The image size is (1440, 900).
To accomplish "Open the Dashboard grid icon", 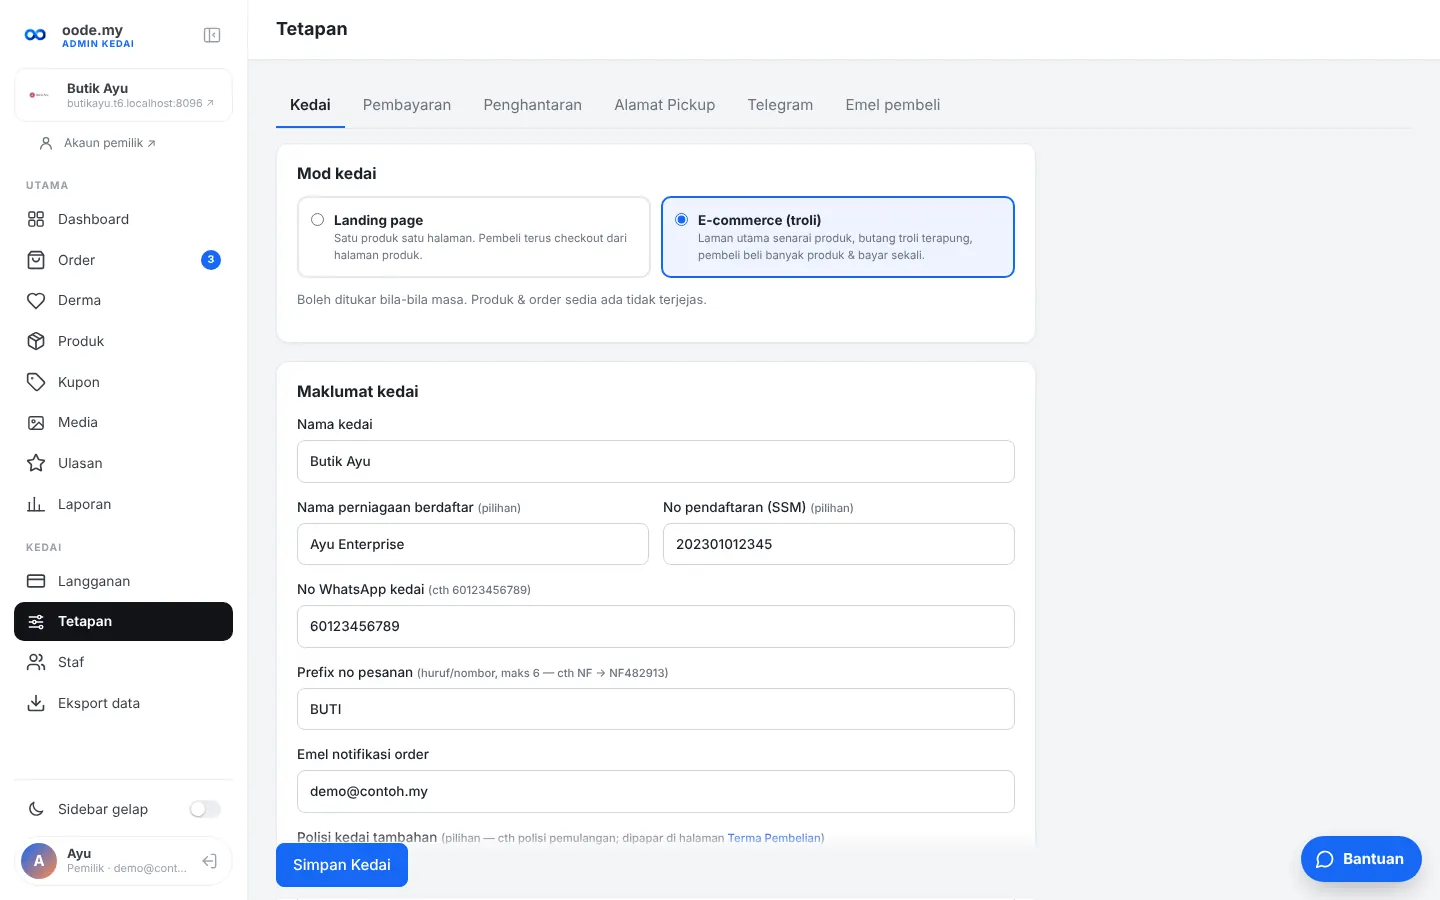I will pos(36,219).
